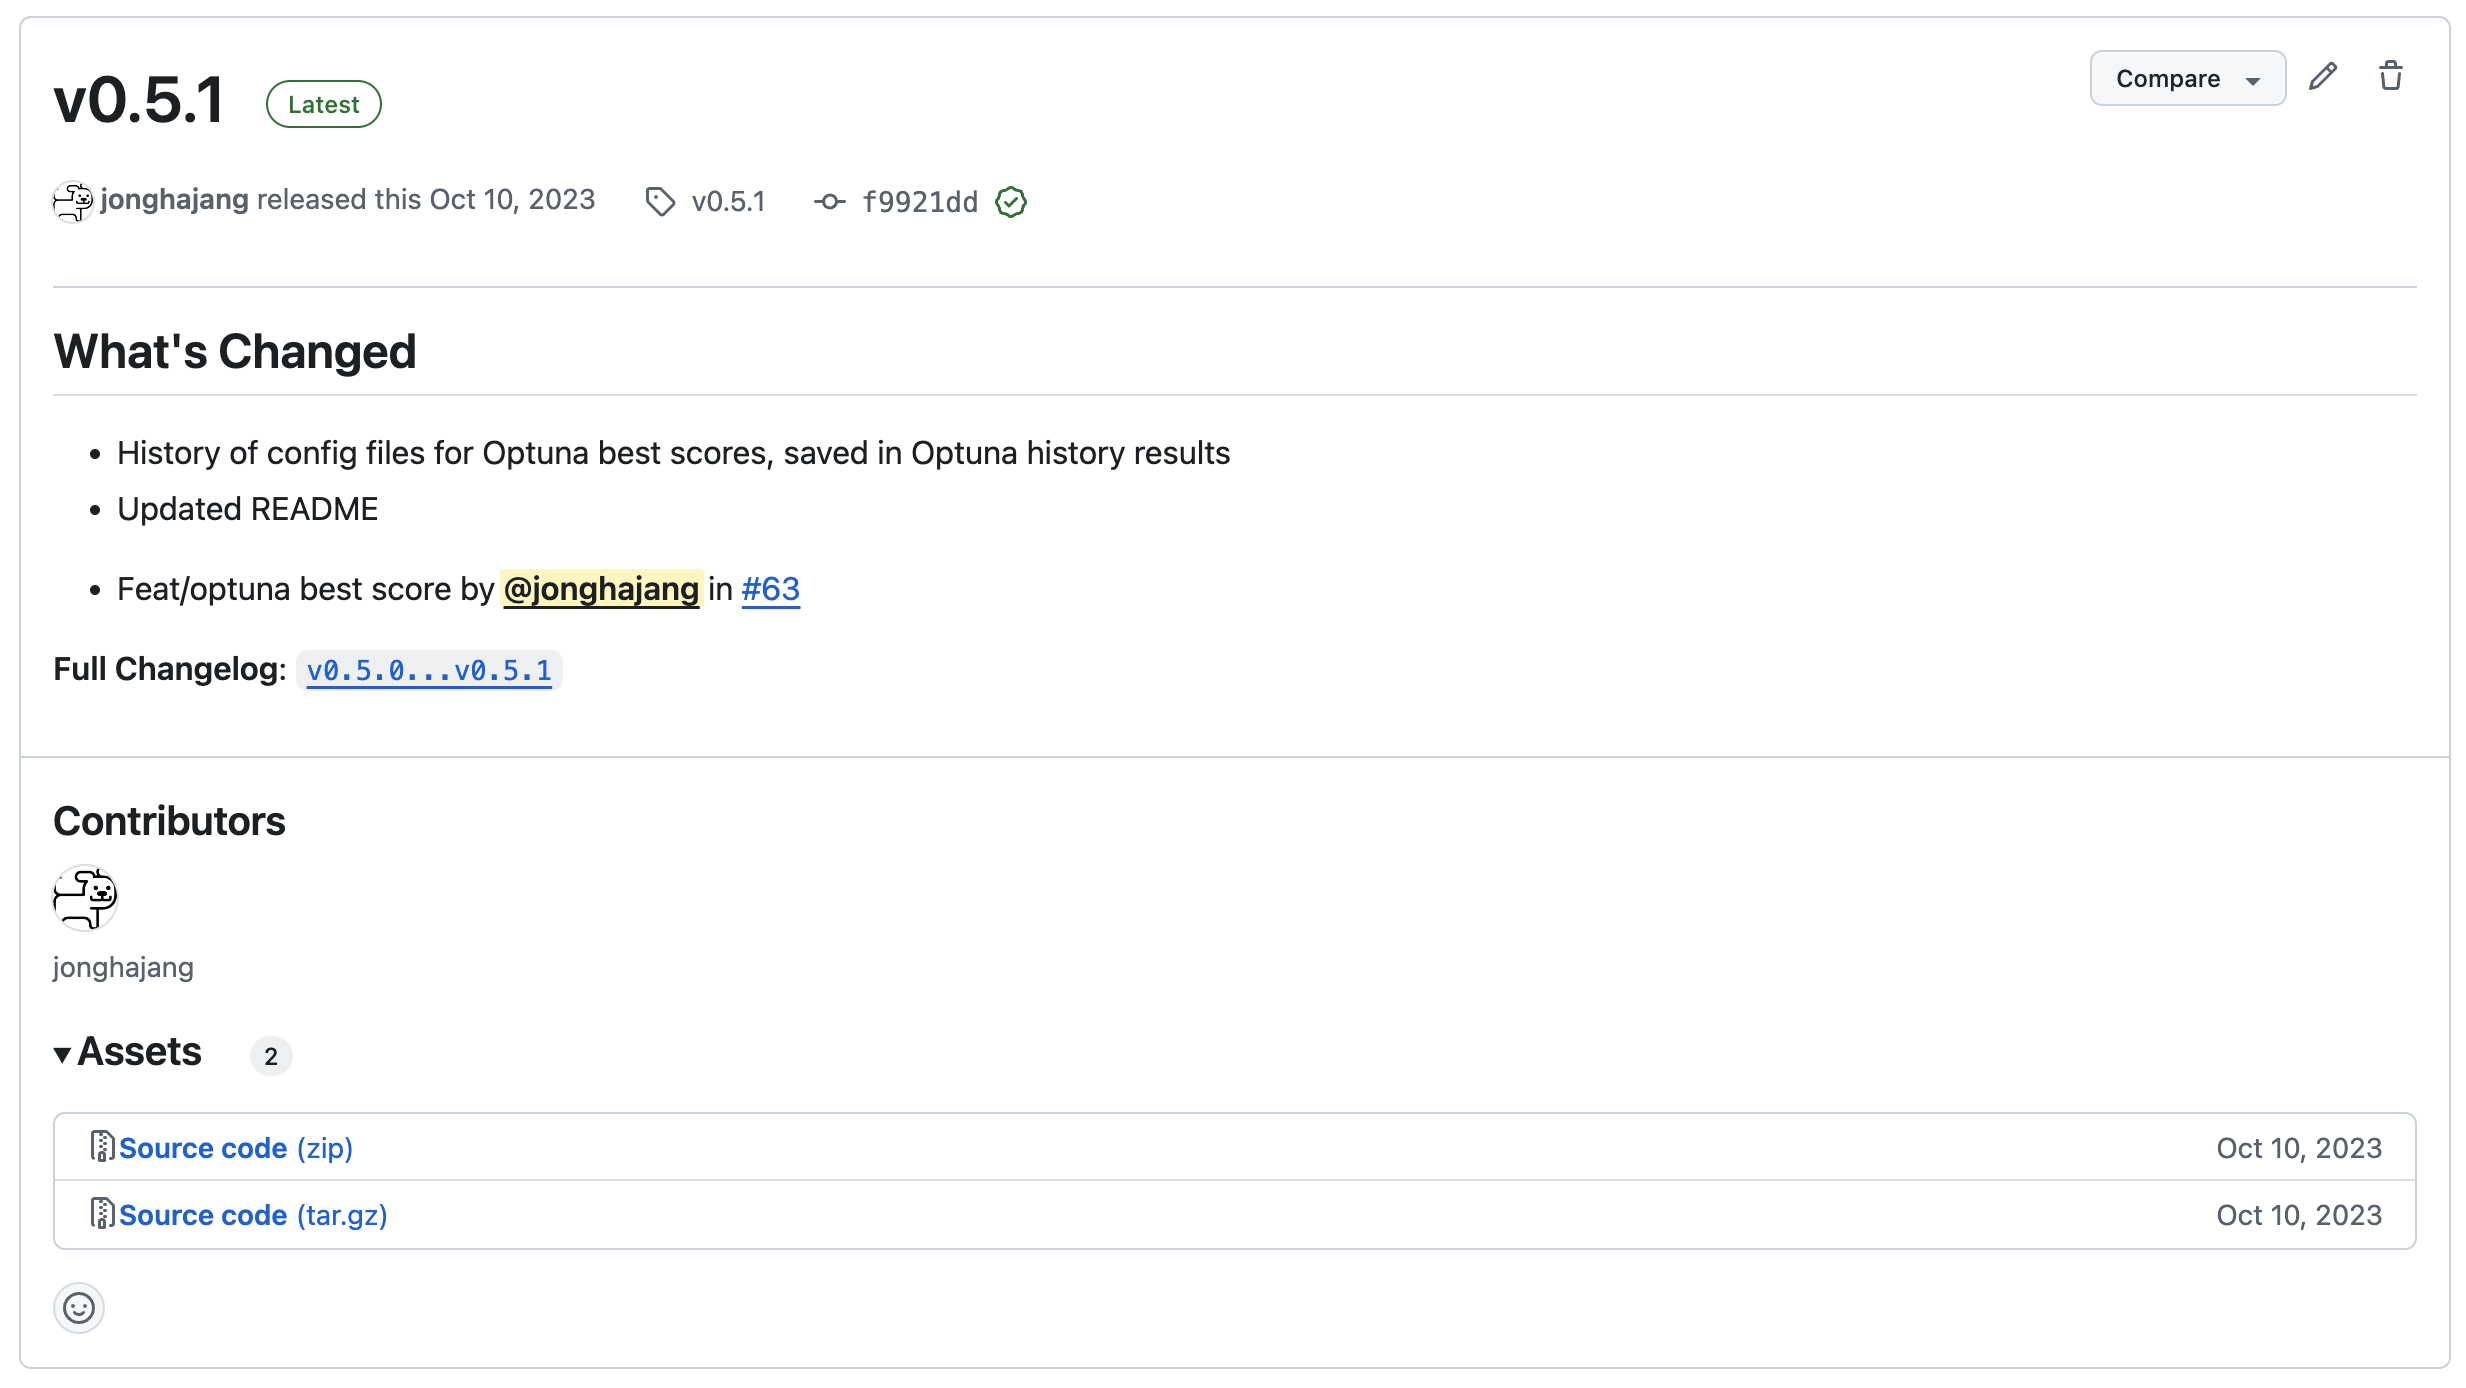
Task: Open pull request #63 link
Action: pos(770,589)
